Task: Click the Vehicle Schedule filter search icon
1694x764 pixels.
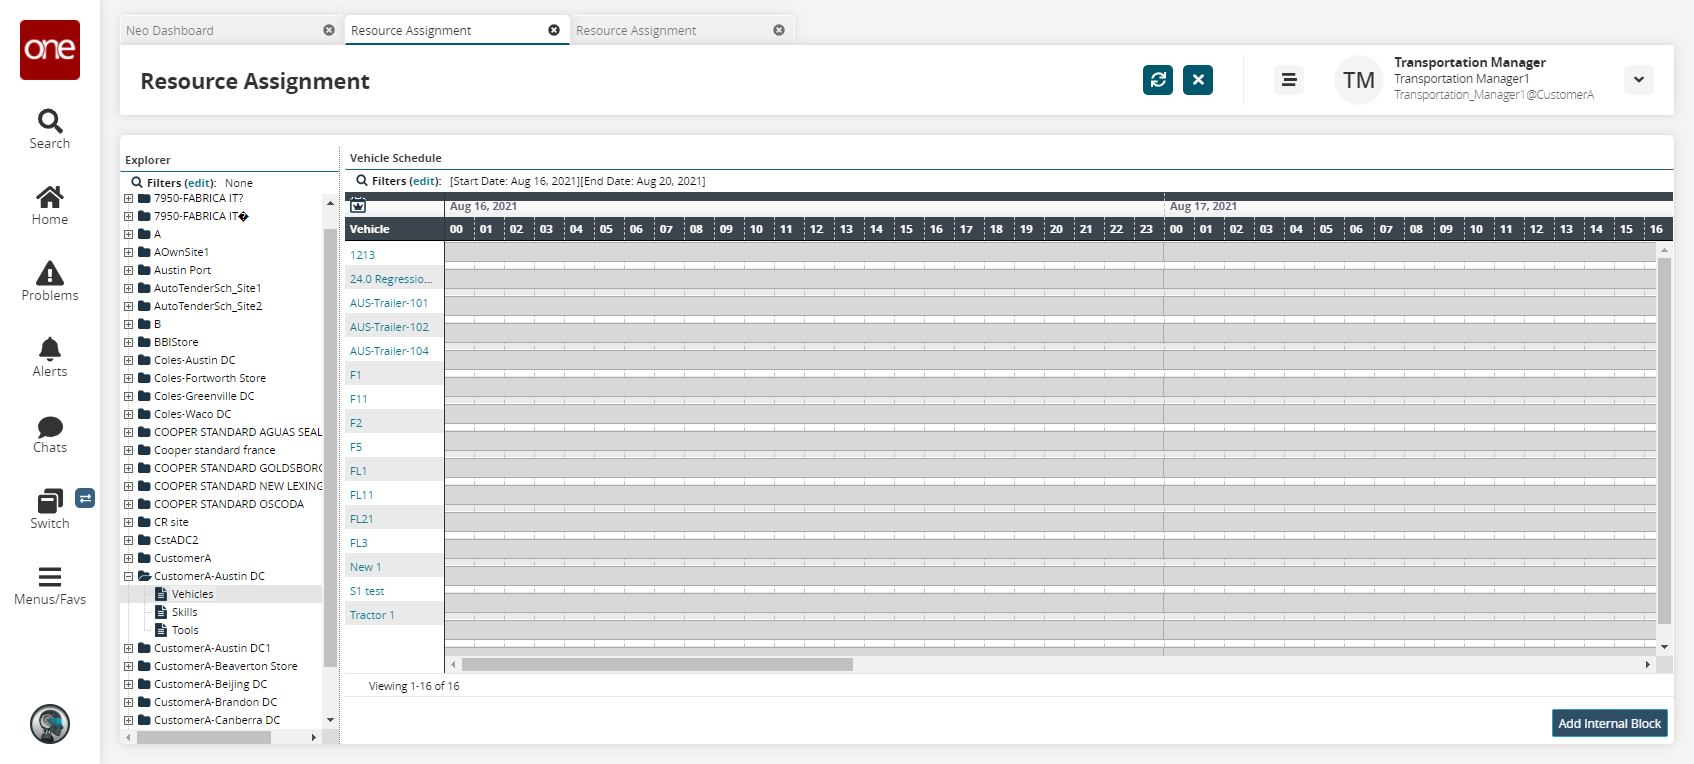Action: point(362,181)
